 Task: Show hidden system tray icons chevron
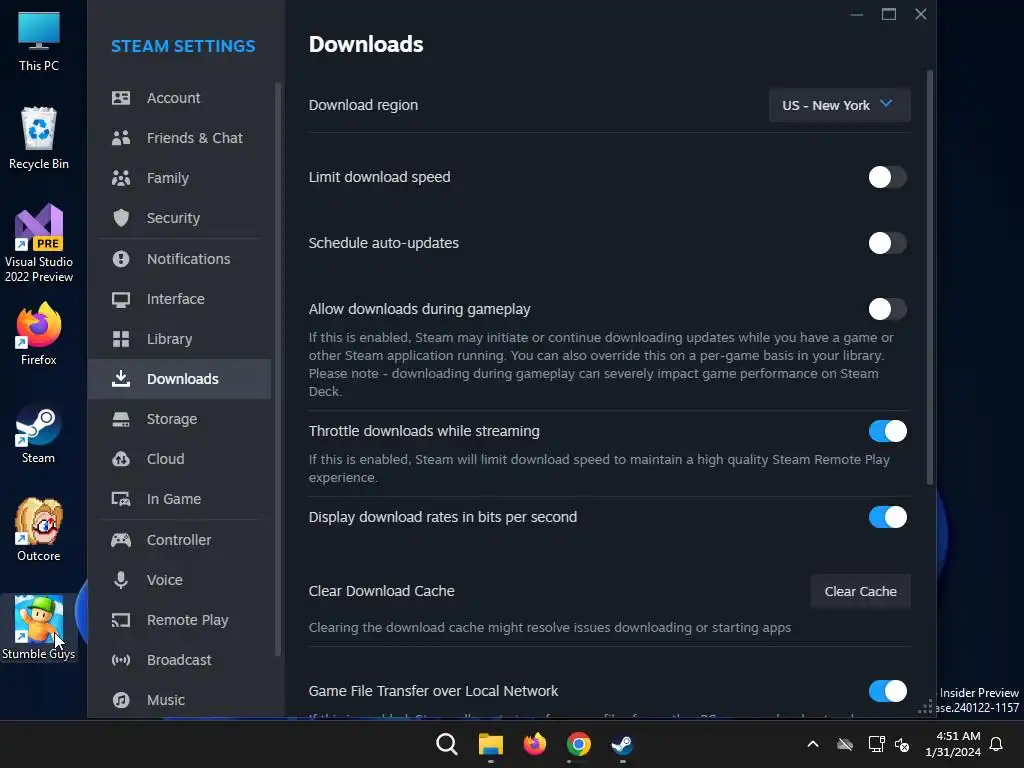(813, 744)
